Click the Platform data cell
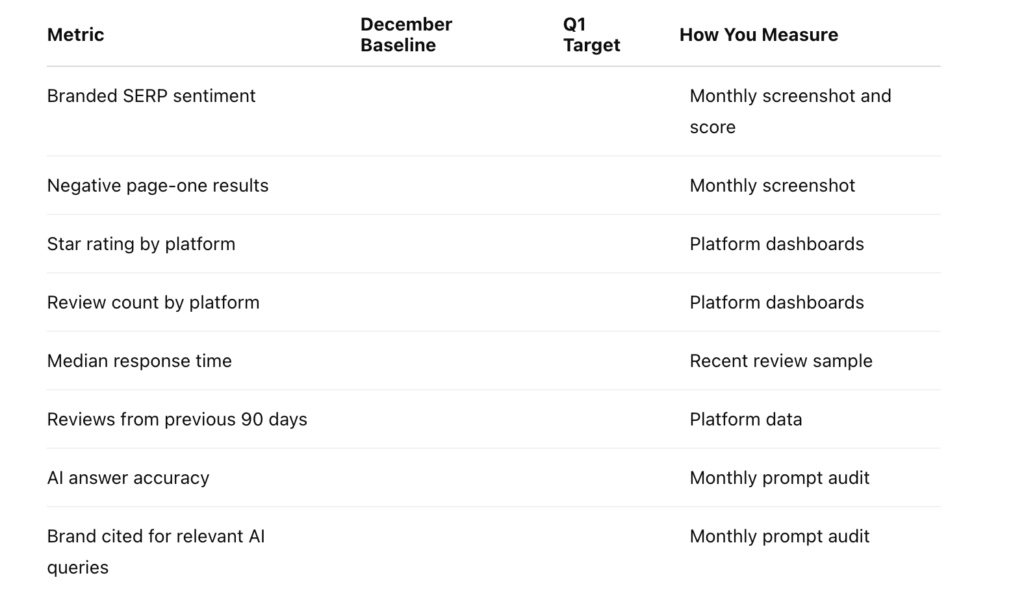Screen dimensions: 1024x608 (746, 419)
